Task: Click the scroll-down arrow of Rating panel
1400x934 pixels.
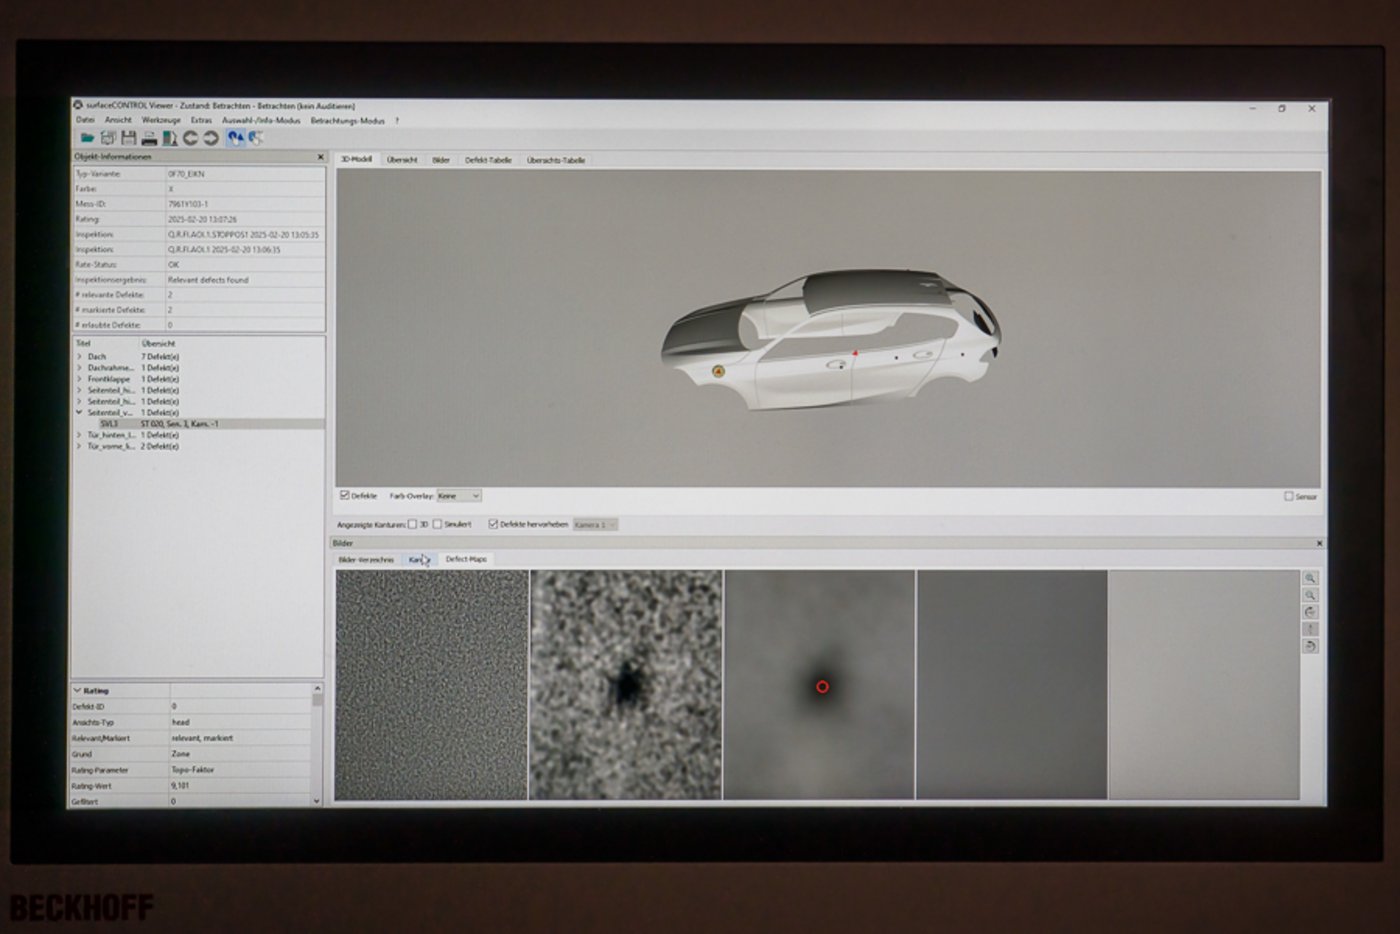Action: (317, 801)
